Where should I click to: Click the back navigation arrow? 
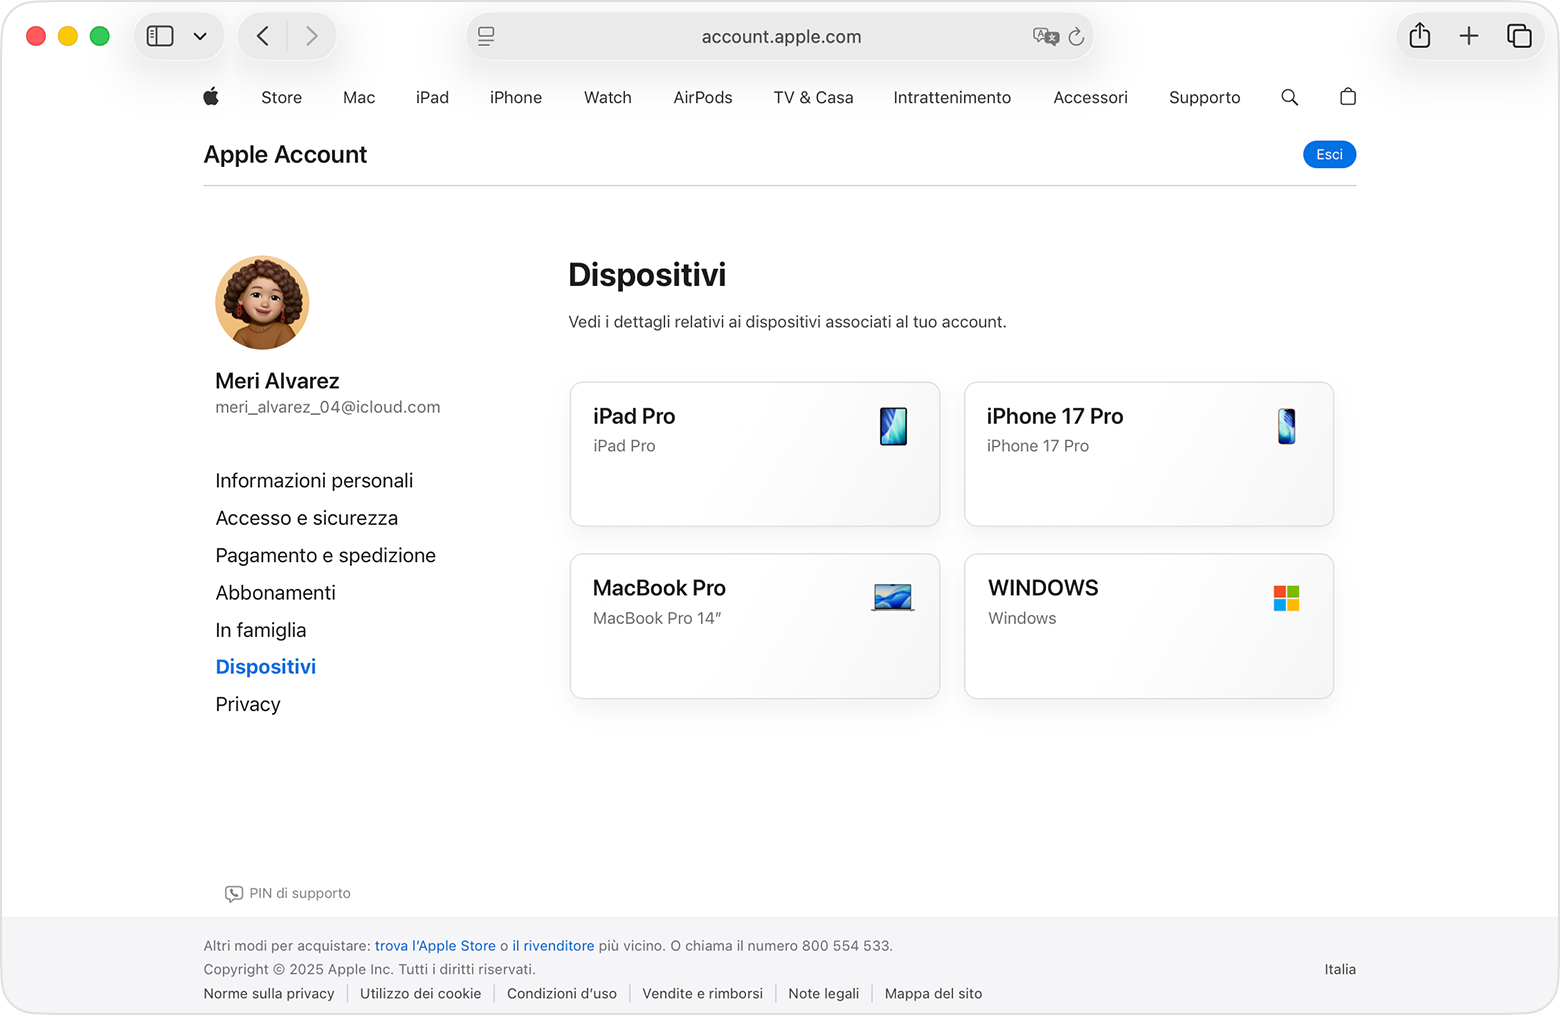(262, 35)
